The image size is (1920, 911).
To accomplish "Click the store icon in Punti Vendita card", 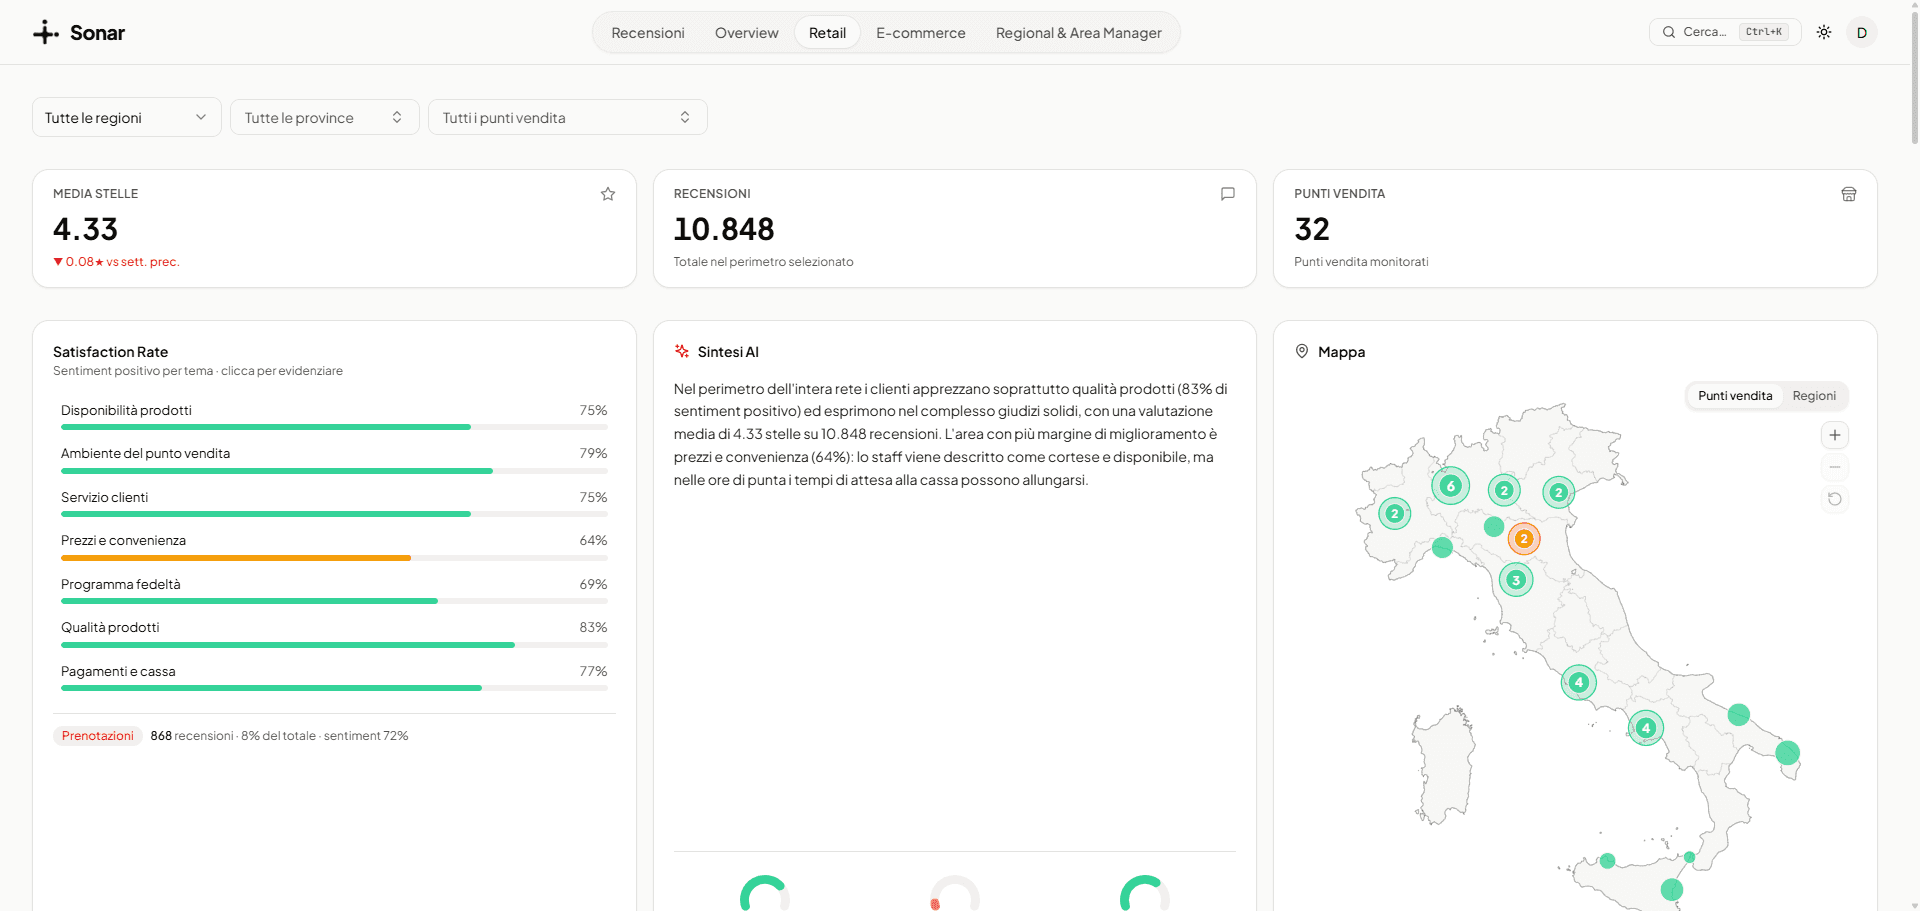I will (1849, 194).
